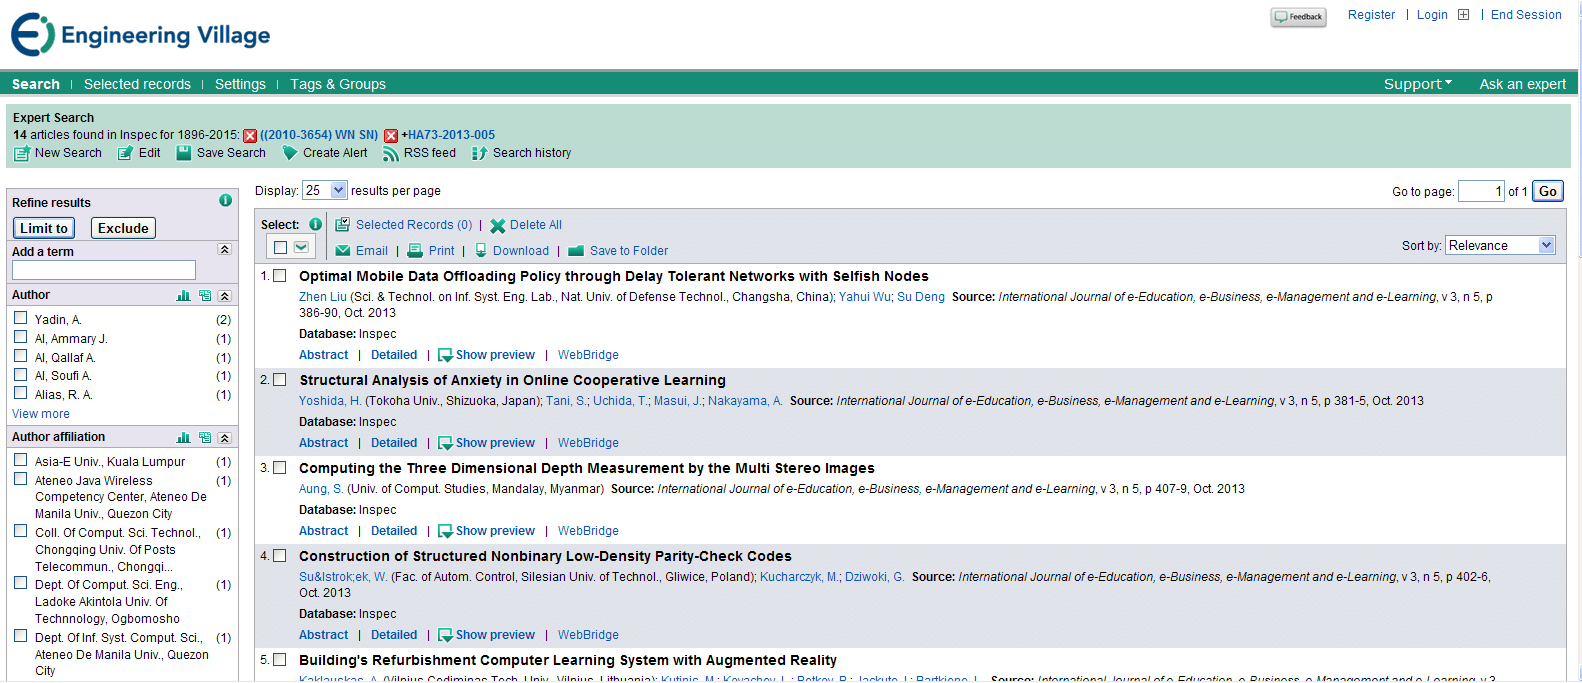Click the Refine results info icon
The height and width of the screenshot is (683, 1582).
click(x=225, y=200)
